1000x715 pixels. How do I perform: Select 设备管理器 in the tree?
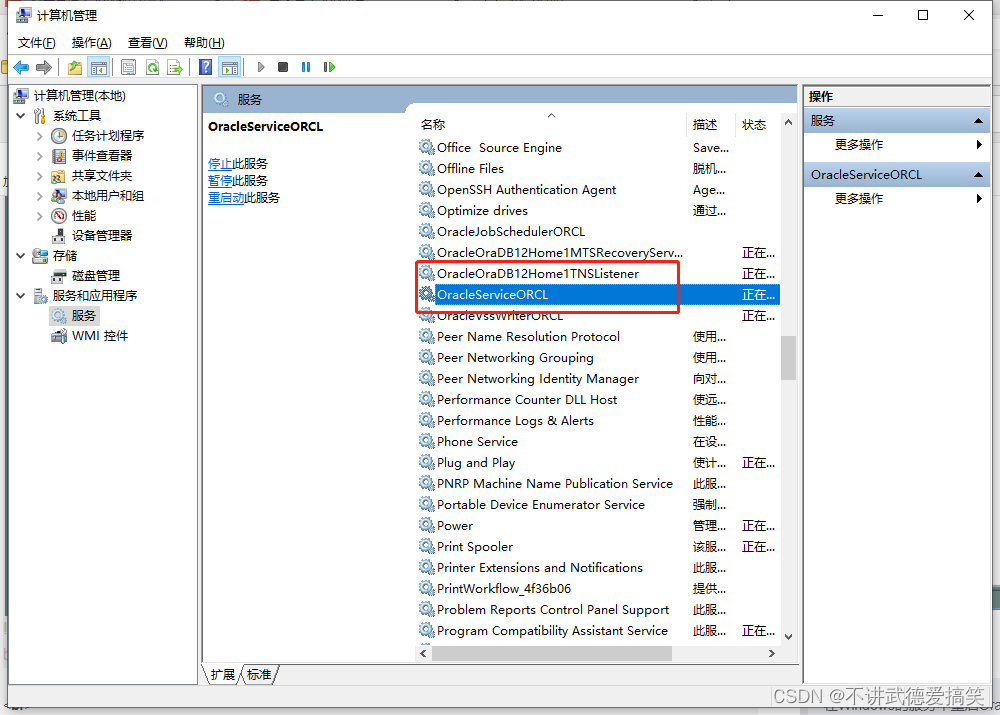101,236
